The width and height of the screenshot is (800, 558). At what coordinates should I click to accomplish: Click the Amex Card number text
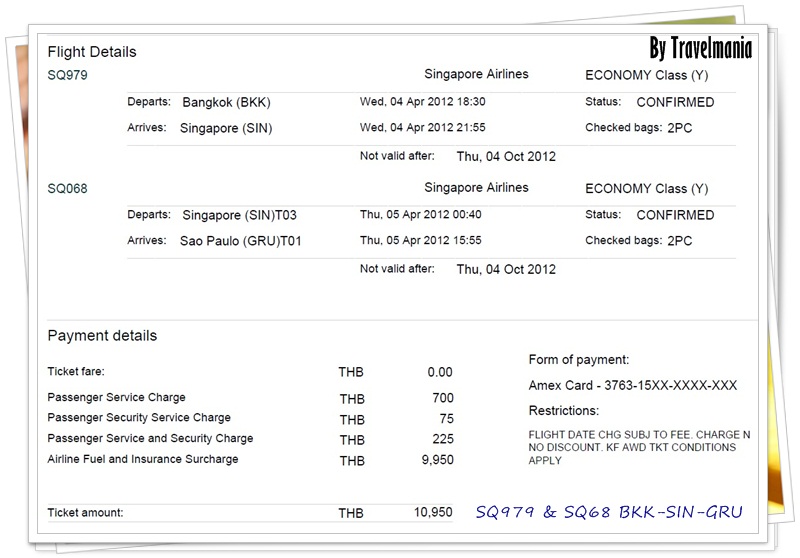[632, 386]
